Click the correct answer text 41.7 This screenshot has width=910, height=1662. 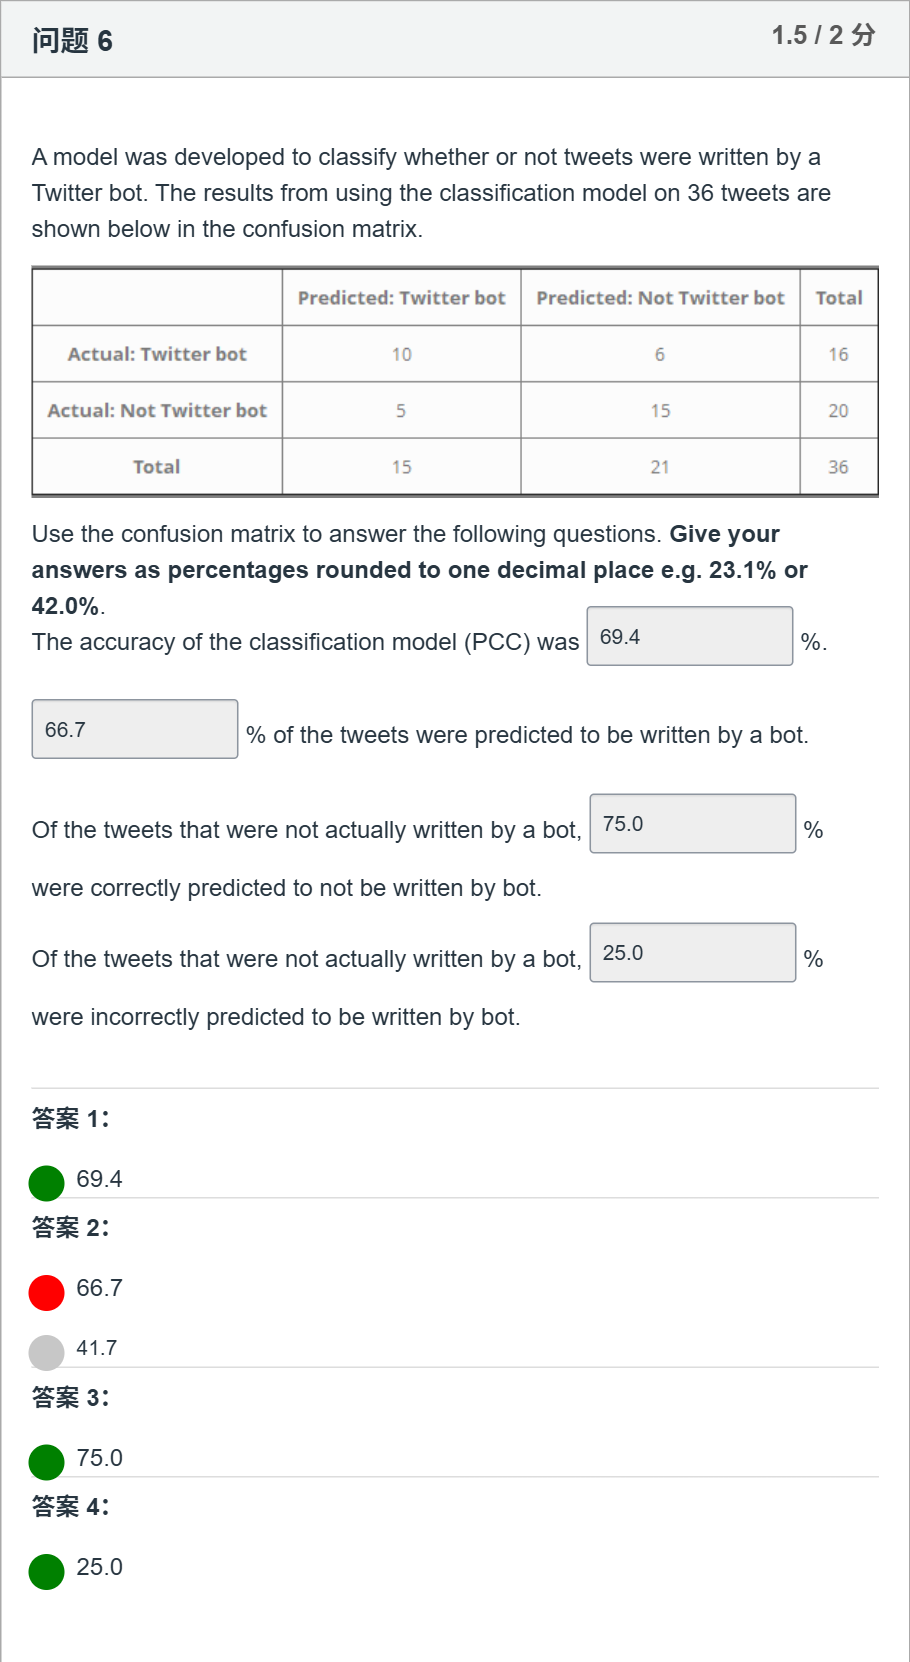pos(97,1348)
